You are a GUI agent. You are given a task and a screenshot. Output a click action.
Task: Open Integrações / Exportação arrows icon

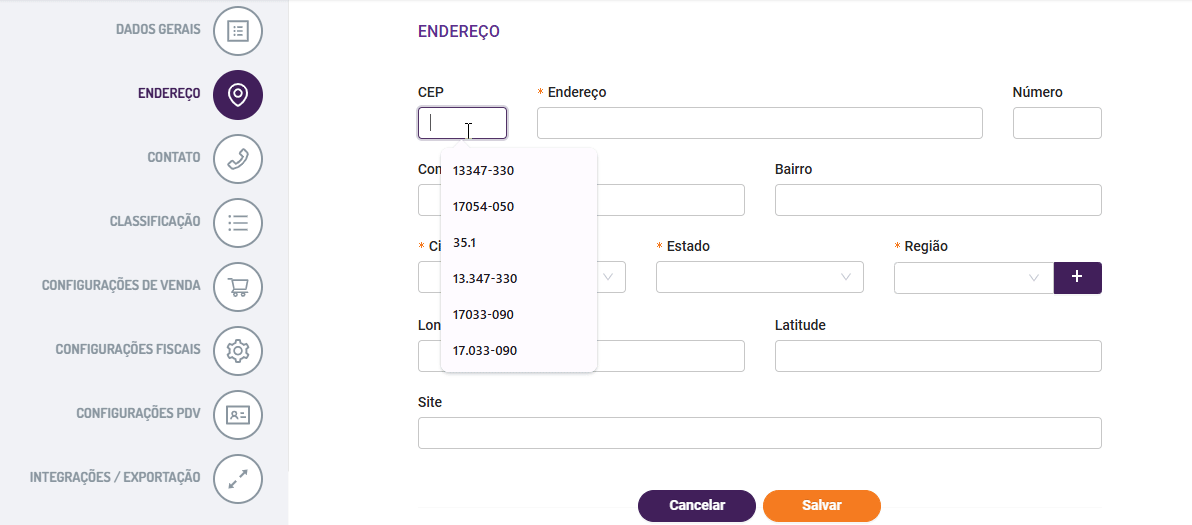click(238, 479)
